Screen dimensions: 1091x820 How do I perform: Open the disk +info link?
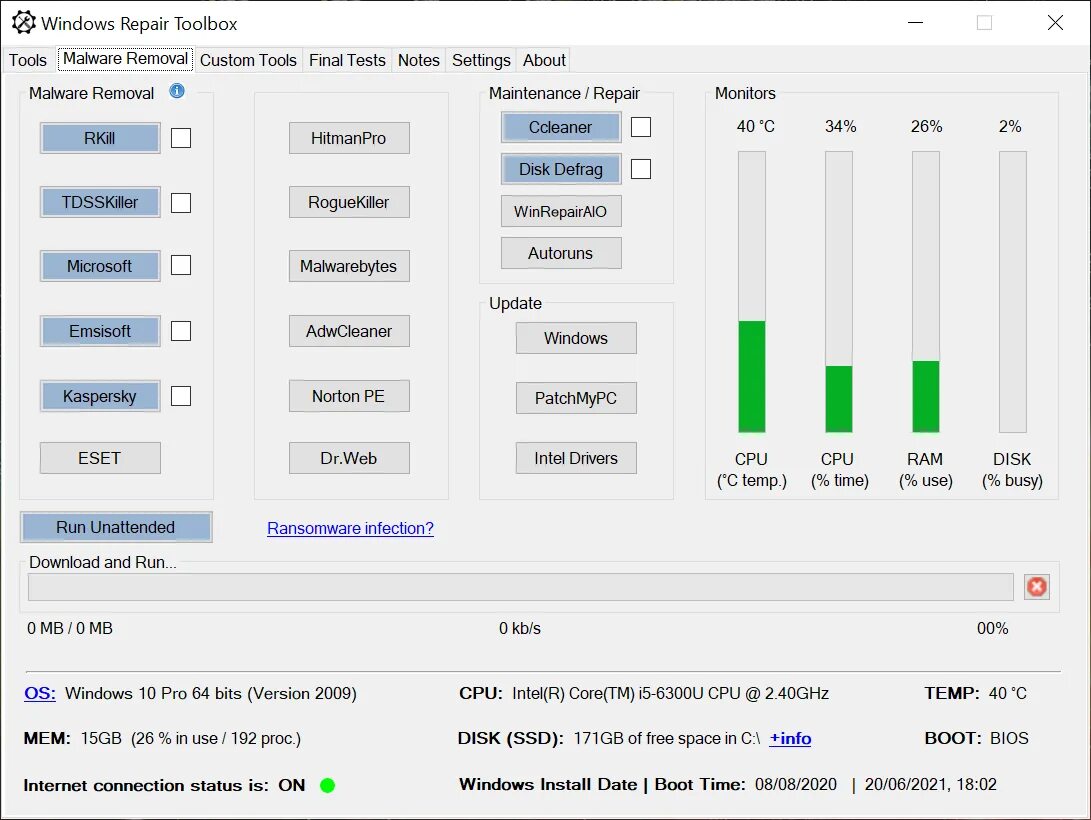[x=790, y=739]
